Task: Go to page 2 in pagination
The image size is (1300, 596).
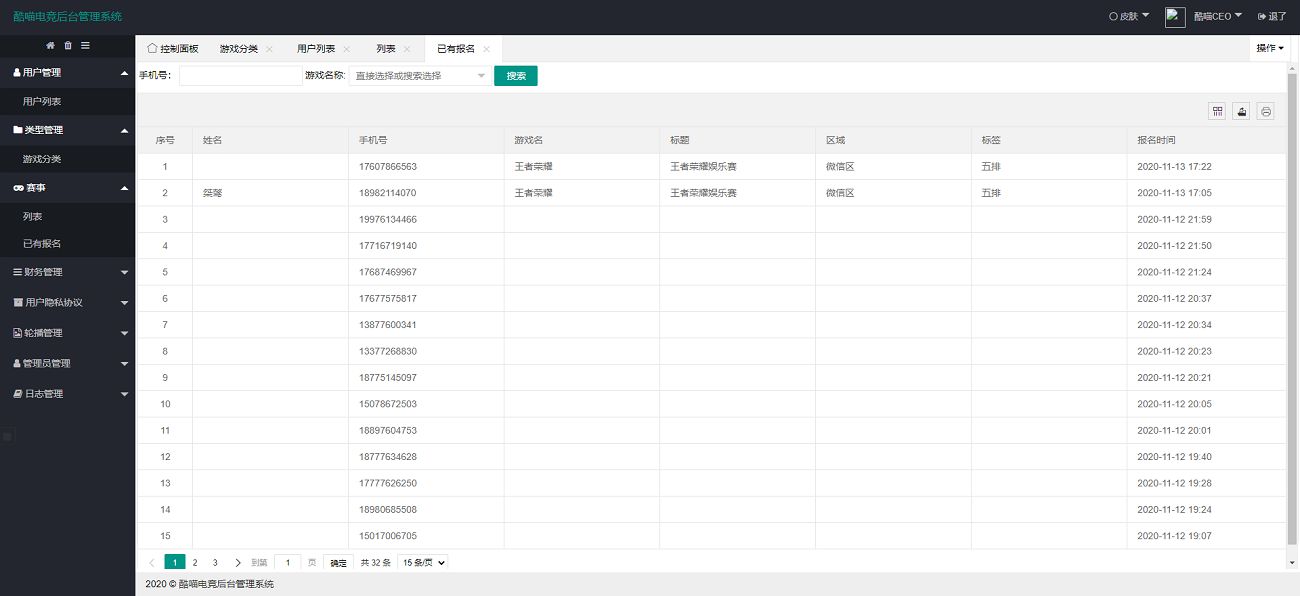Action: 195,563
